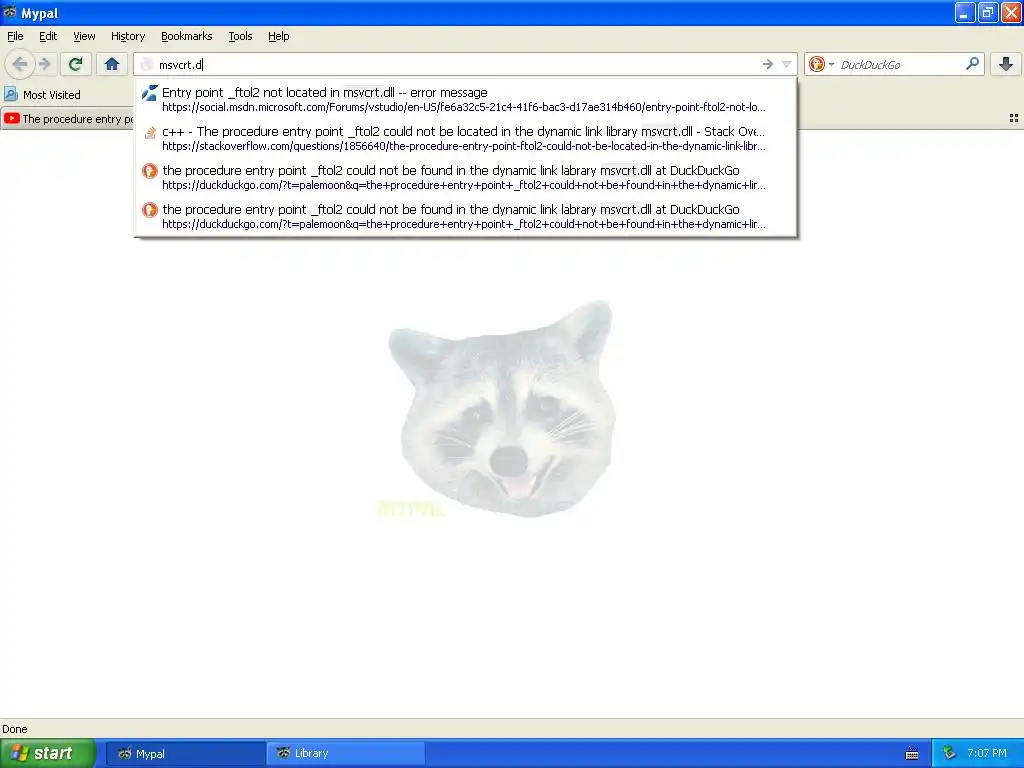Click the stackoverflow.com questions URL text
Screen dimensions: 1024x768
[x=464, y=146]
